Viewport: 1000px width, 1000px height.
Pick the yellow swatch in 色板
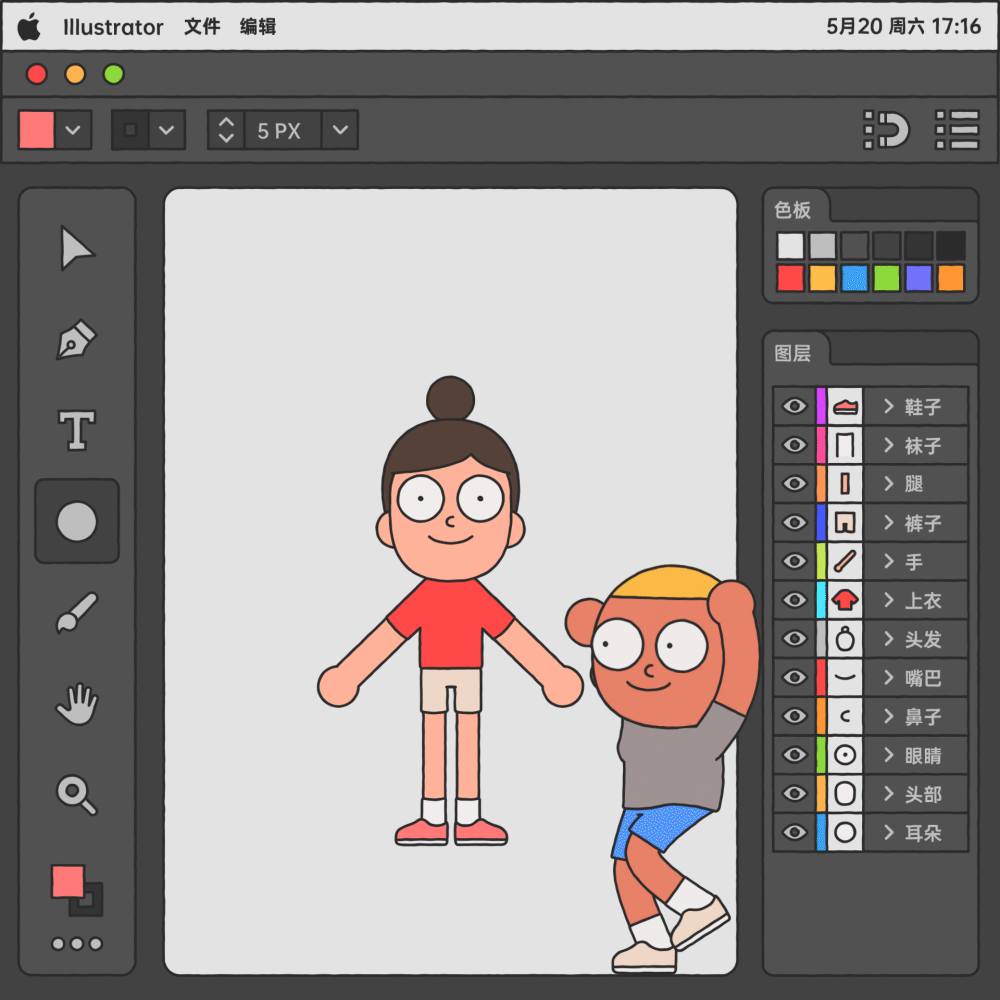[x=822, y=278]
